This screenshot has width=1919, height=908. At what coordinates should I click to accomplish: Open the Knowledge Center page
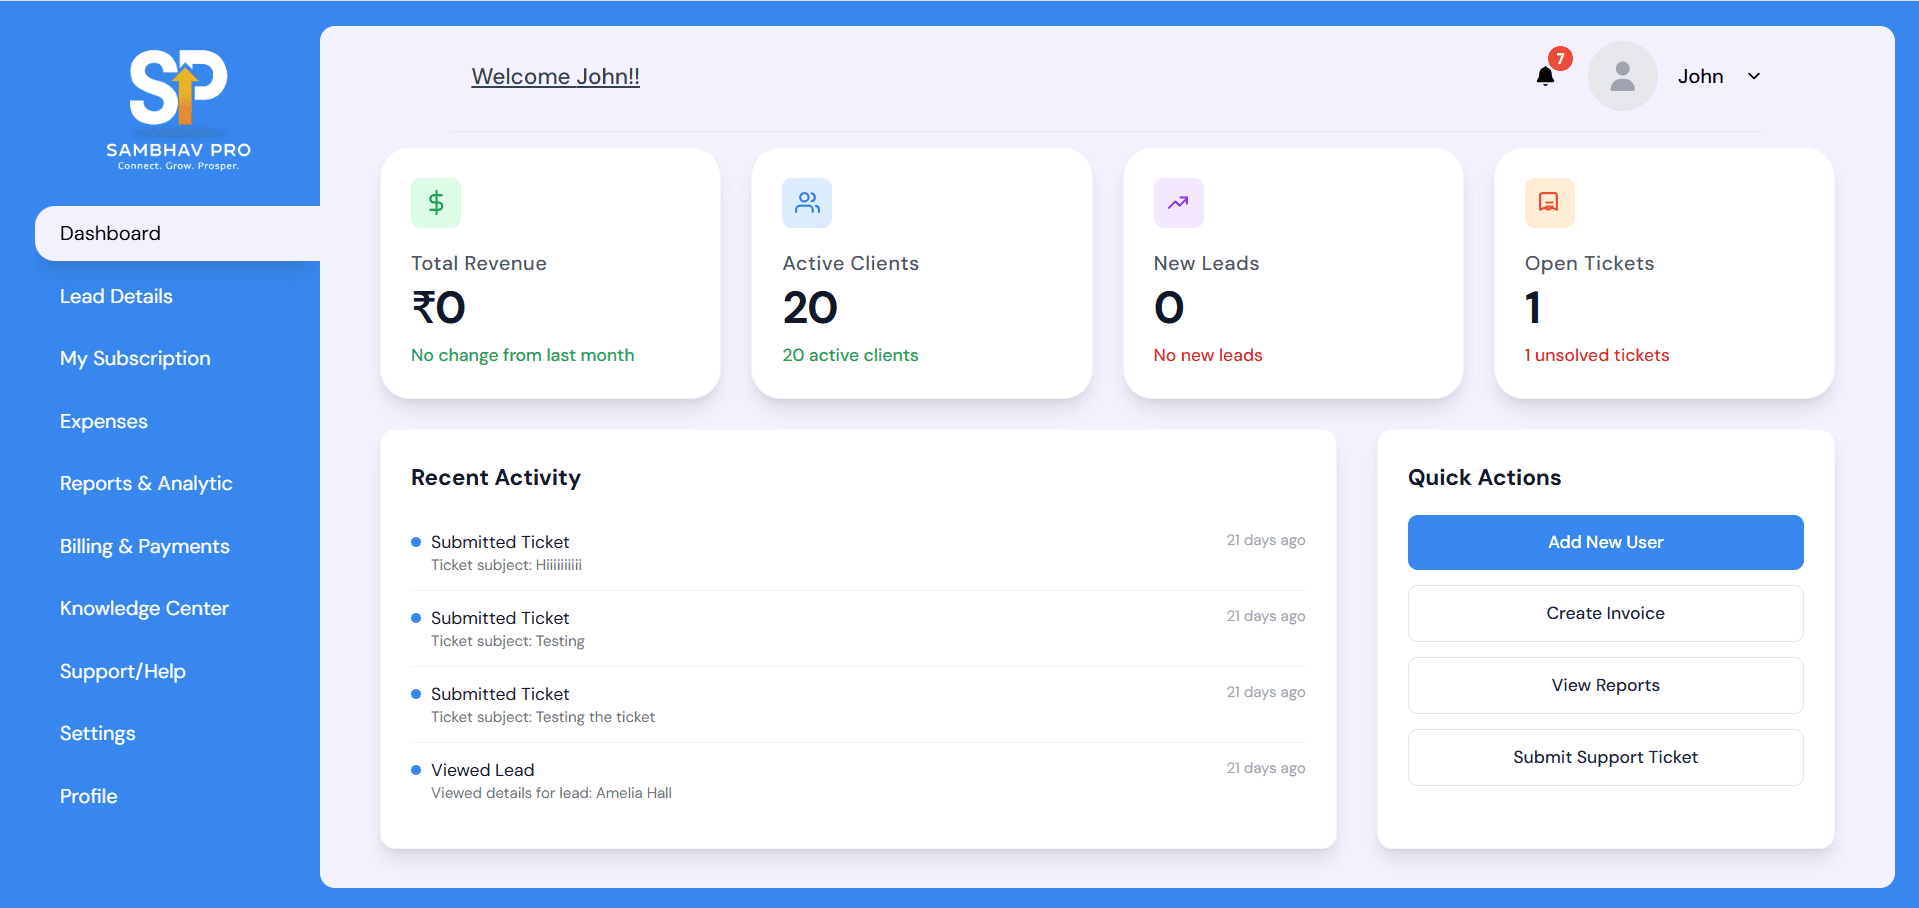[144, 608]
